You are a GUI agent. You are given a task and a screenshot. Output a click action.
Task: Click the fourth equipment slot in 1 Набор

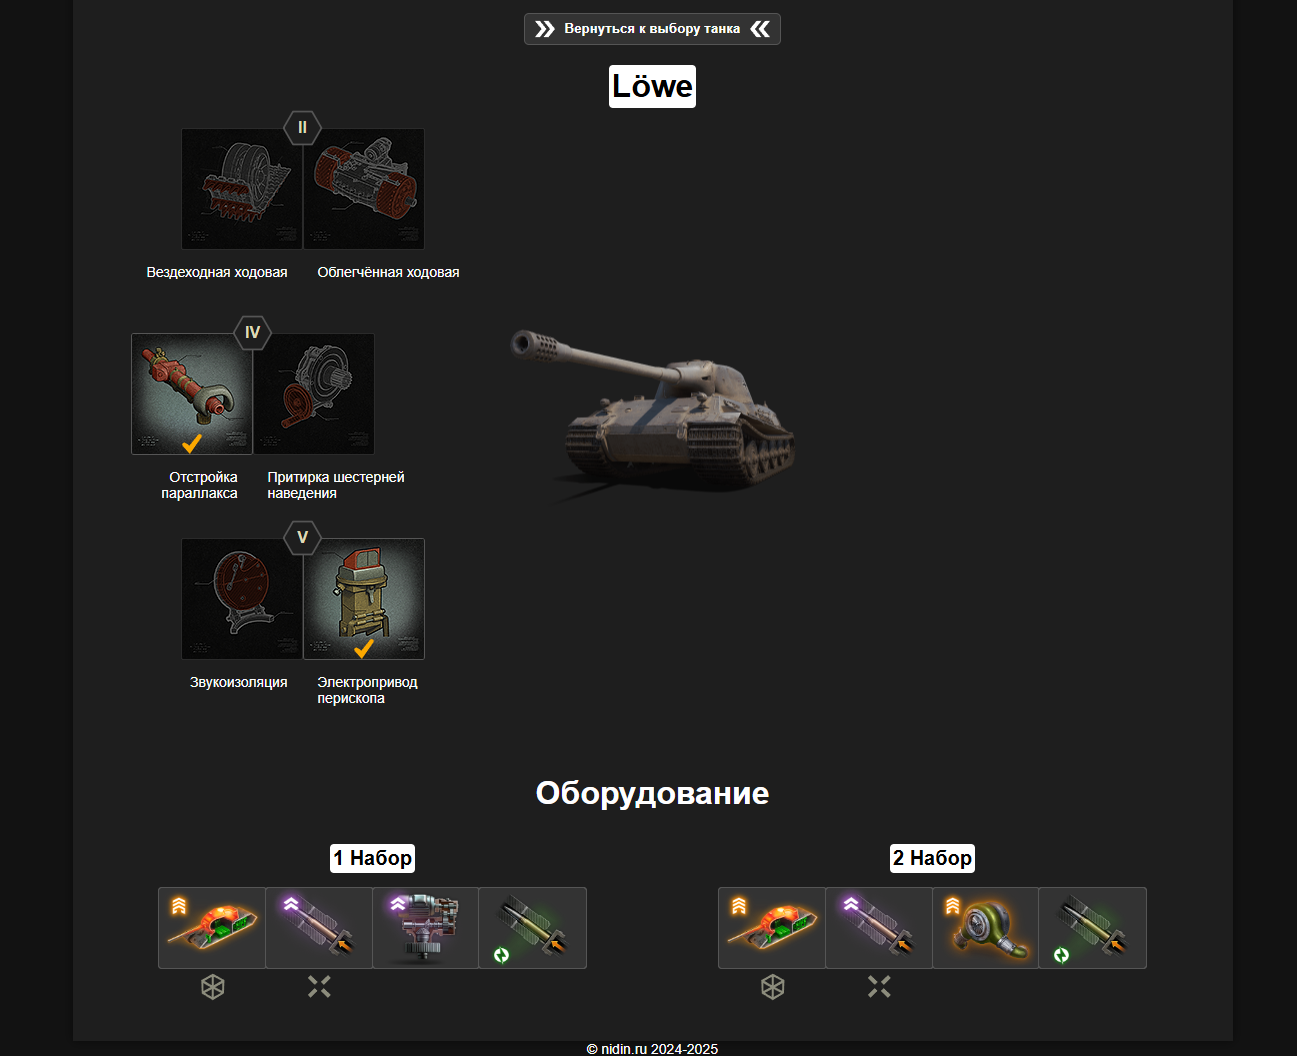pyautogui.click(x=533, y=928)
